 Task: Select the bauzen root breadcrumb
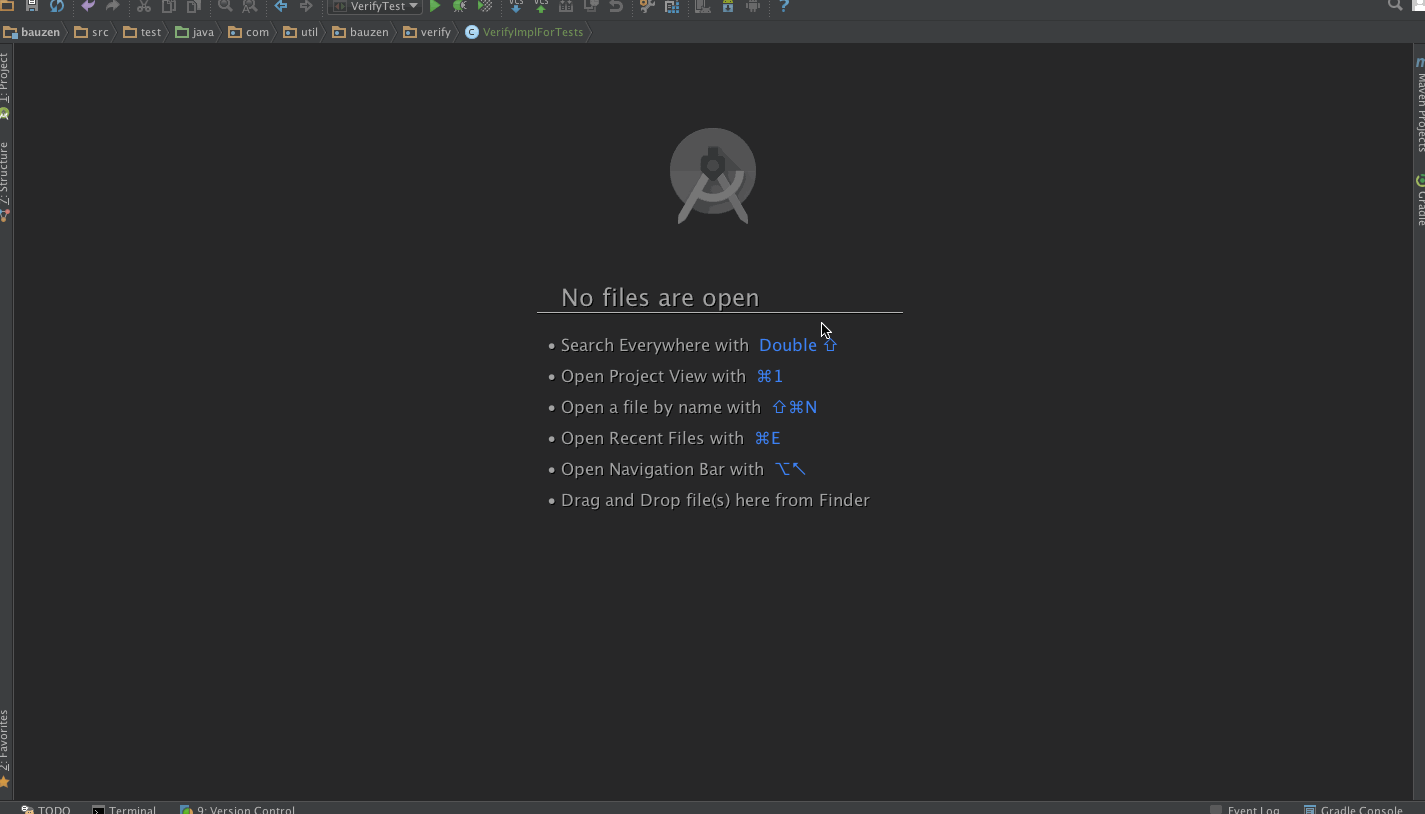pyautogui.click(x=32, y=32)
